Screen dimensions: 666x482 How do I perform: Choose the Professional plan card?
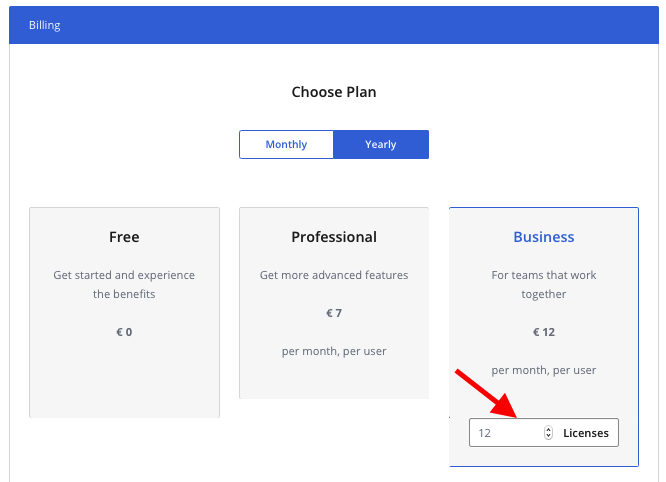tap(334, 303)
